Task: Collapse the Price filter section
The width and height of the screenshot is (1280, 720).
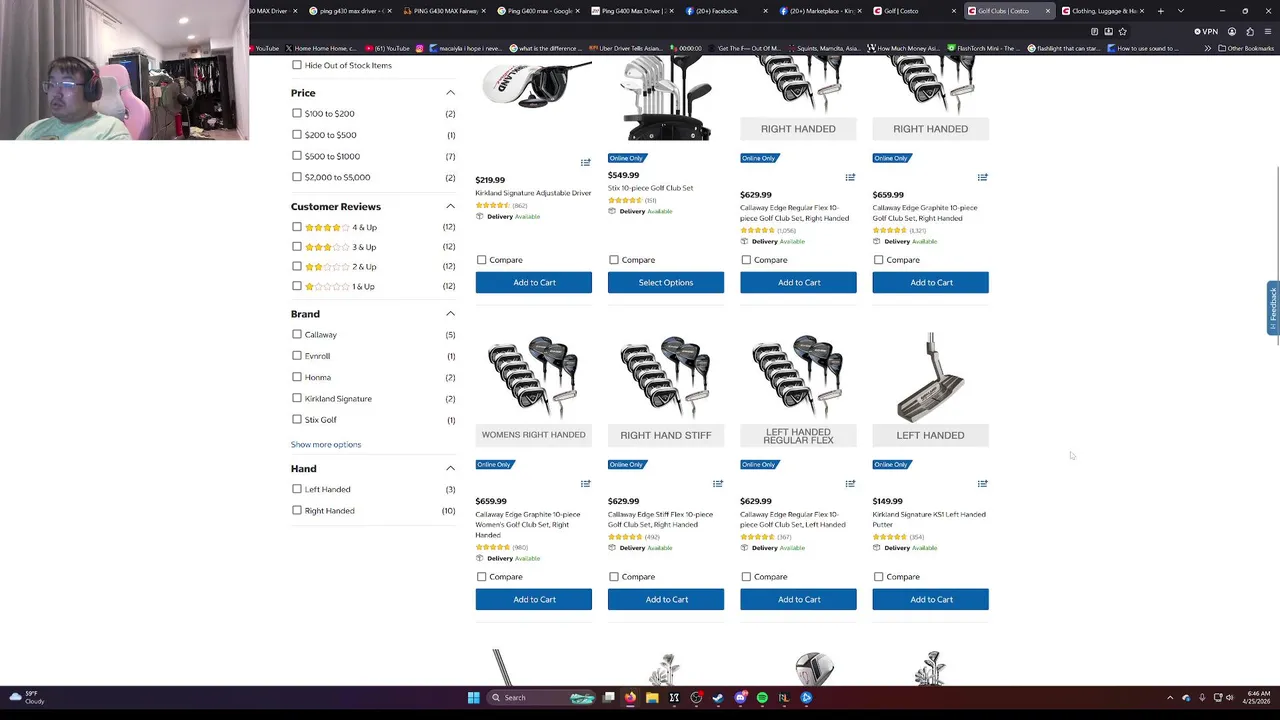Action: (x=450, y=92)
